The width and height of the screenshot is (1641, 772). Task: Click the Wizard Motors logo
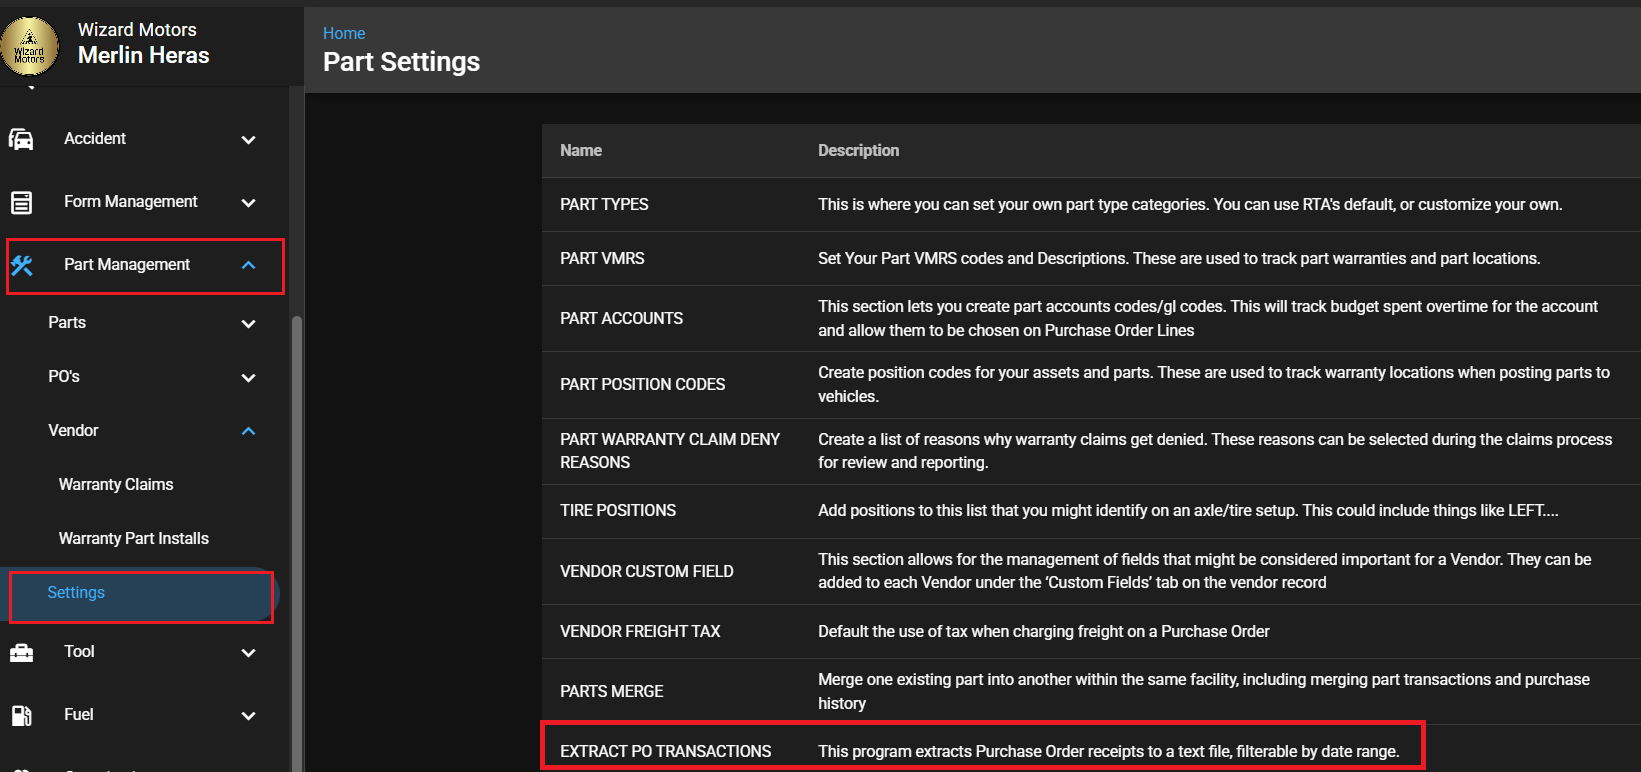coord(30,46)
